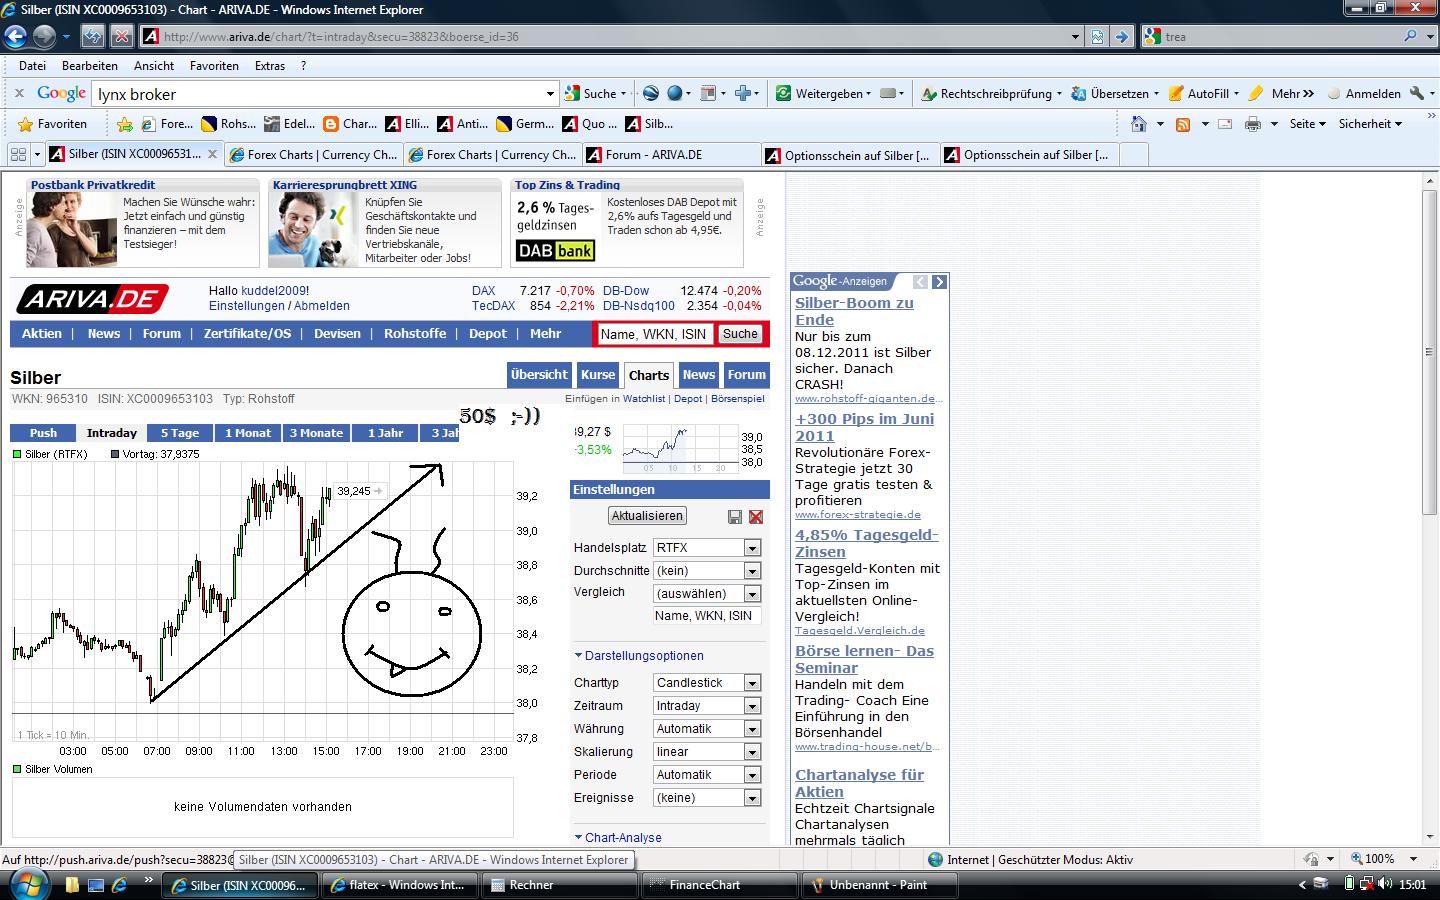Open the Favoriten star button
The width and height of the screenshot is (1440, 900).
pyautogui.click(x=53, y=124)
